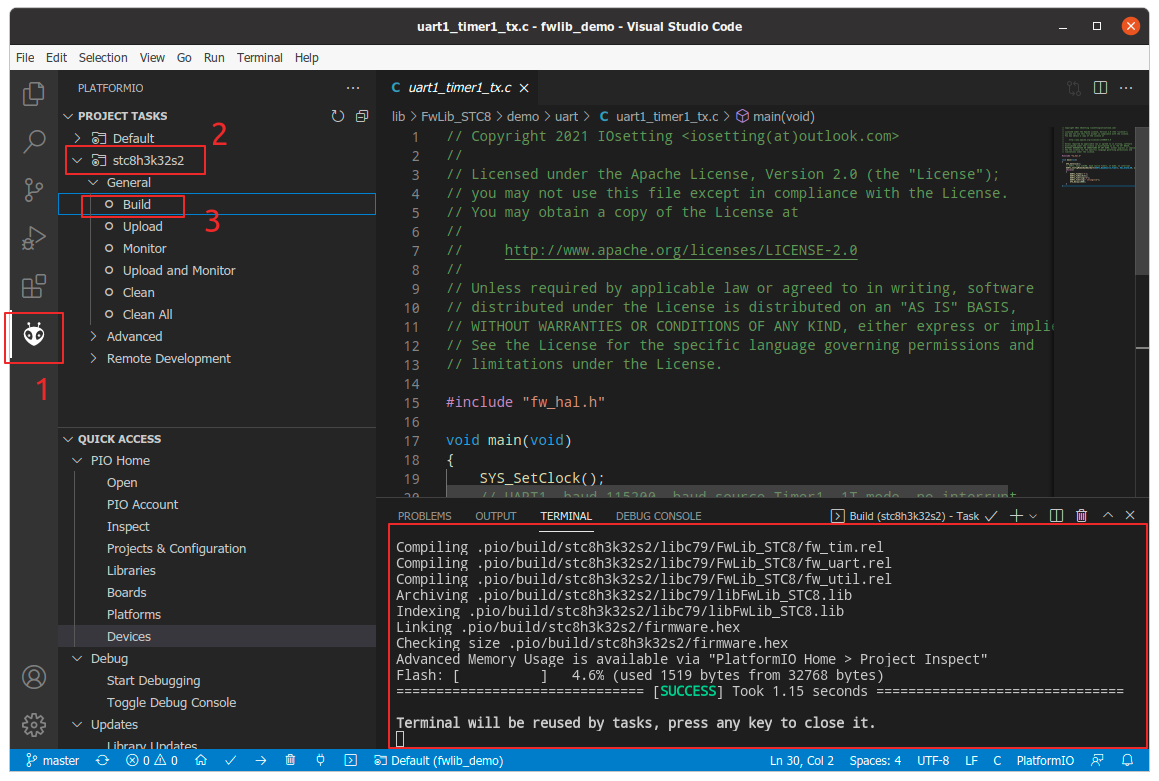Switch to the Problems tab
Viewport: 1159px width, 781px height.
click(424, 516)
